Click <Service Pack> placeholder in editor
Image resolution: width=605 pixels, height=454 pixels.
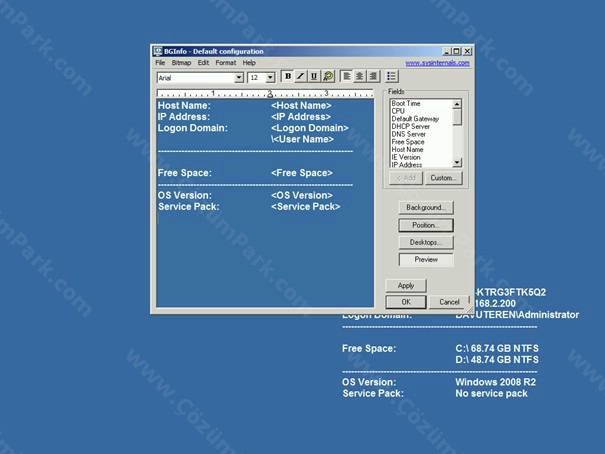(x=306, y=207)
